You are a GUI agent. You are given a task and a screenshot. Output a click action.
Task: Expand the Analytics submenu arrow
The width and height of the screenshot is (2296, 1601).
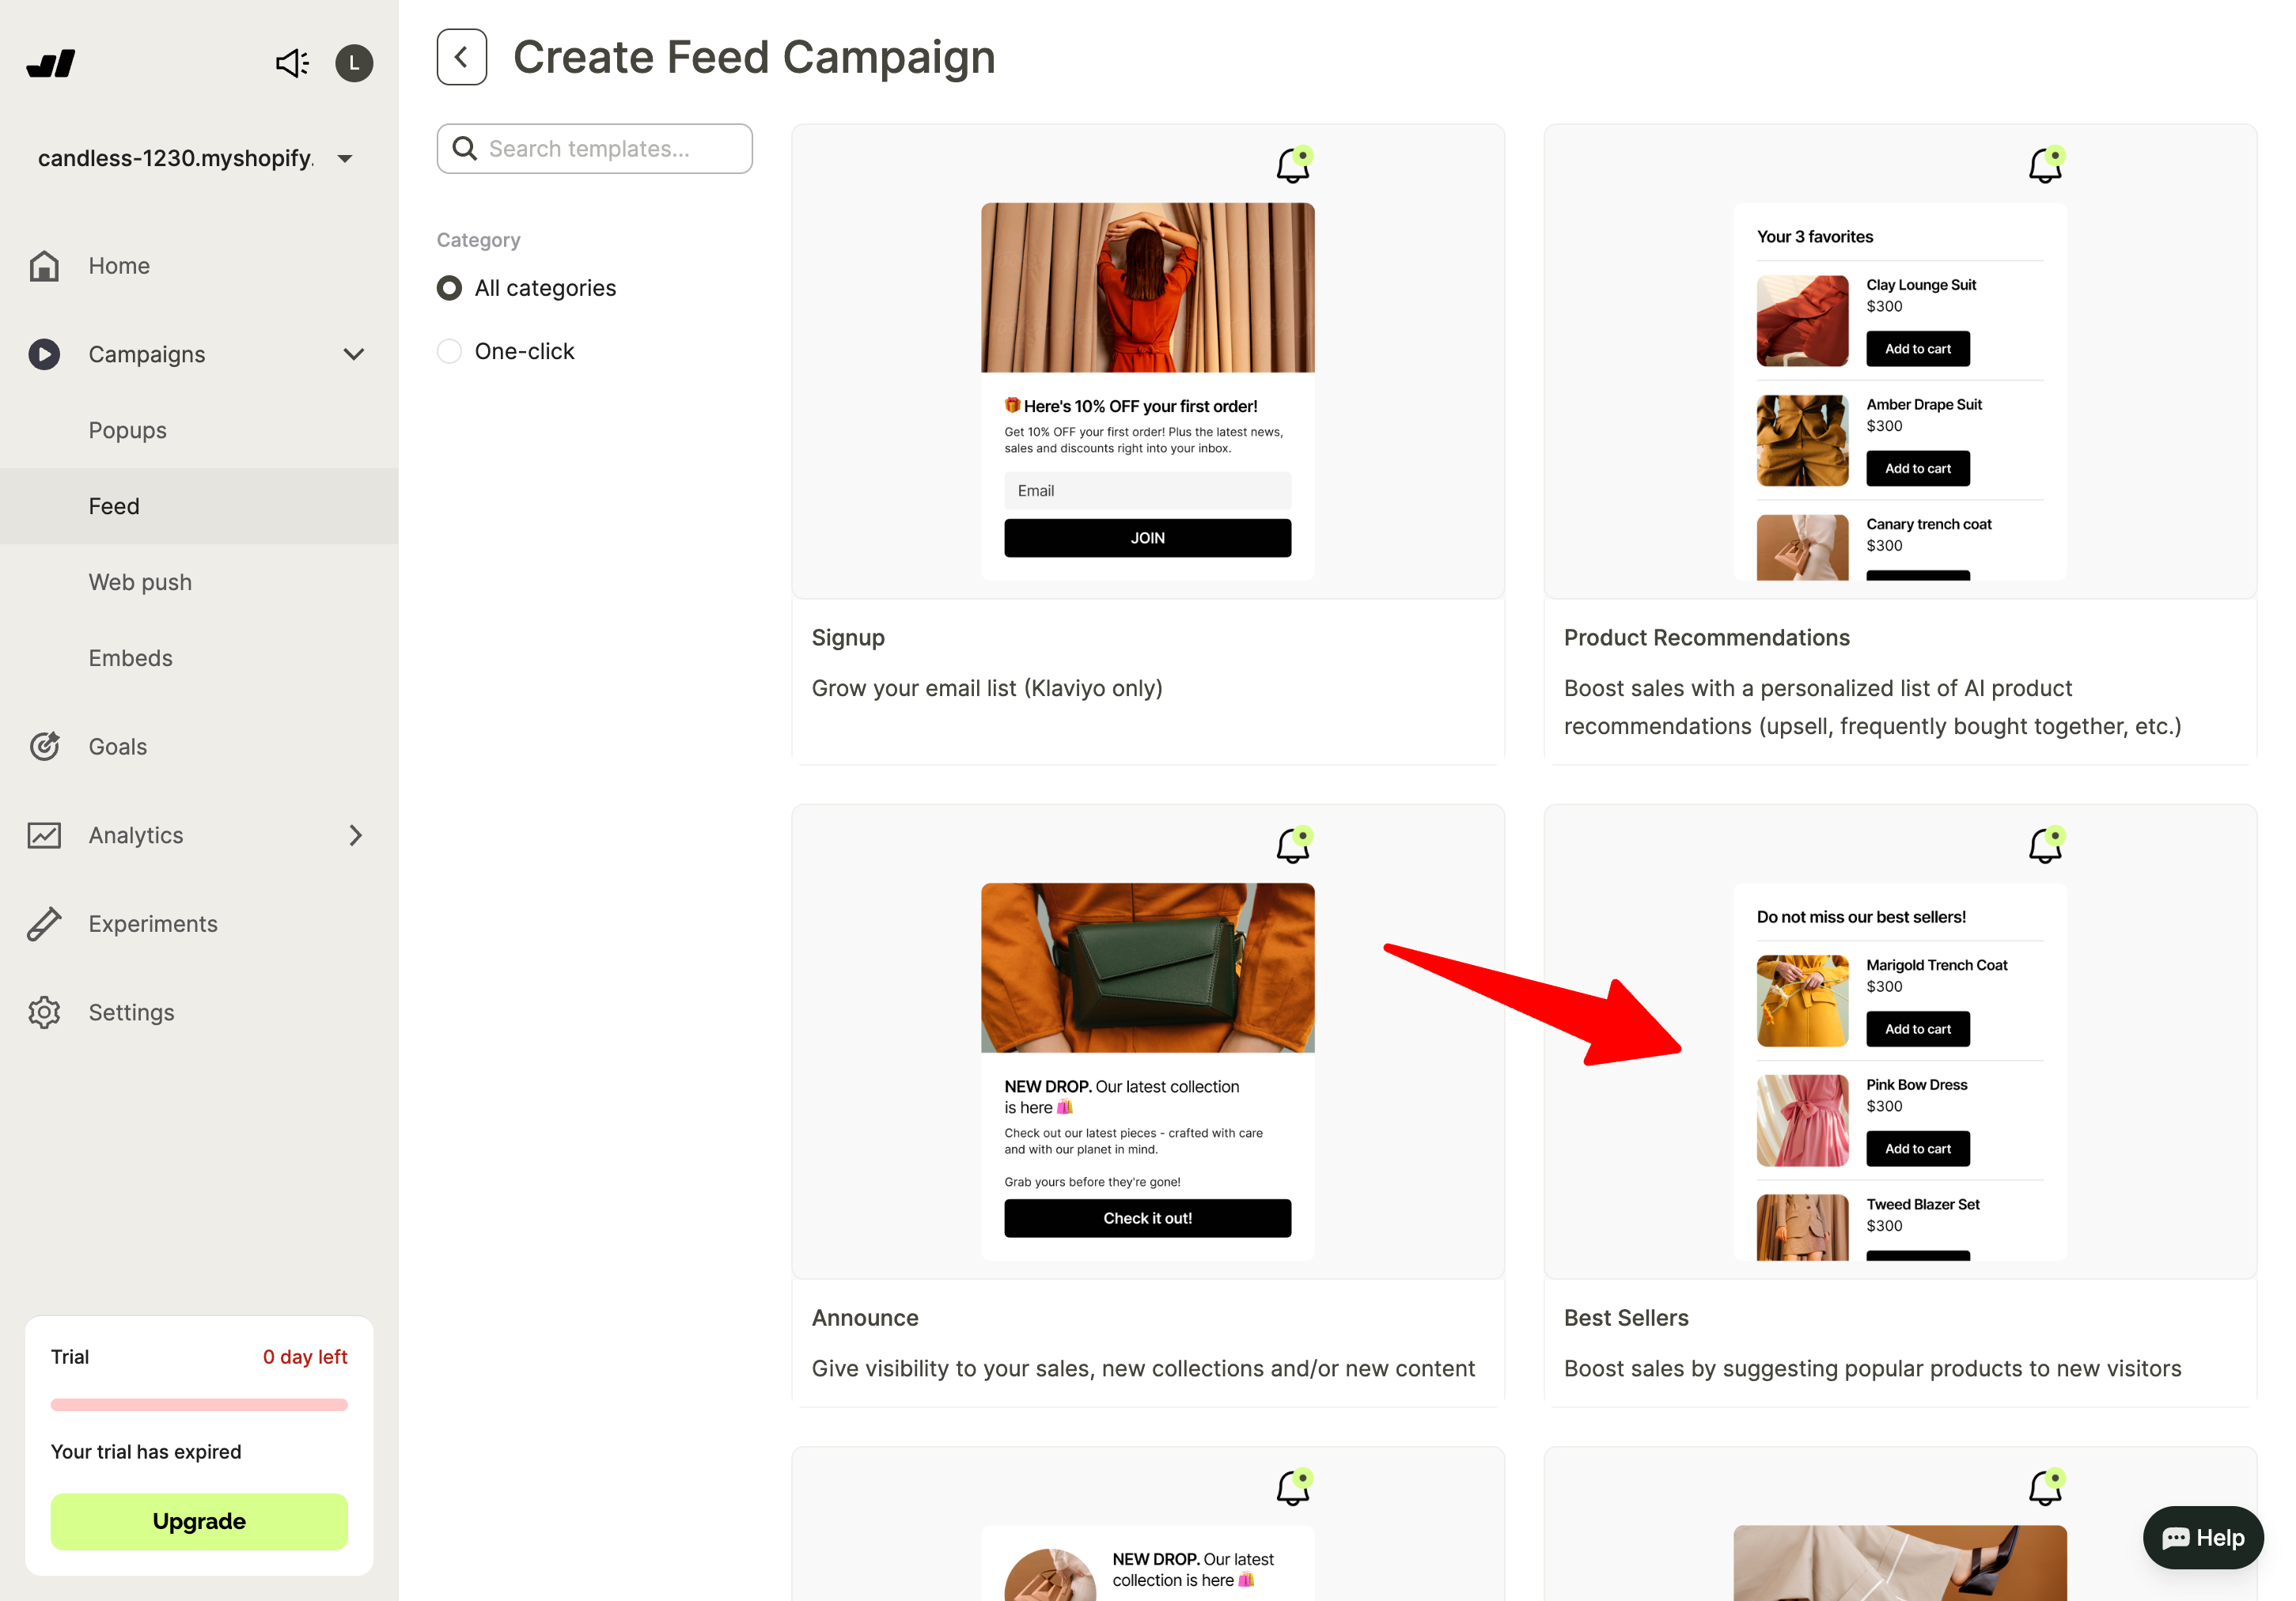[355, 836]
